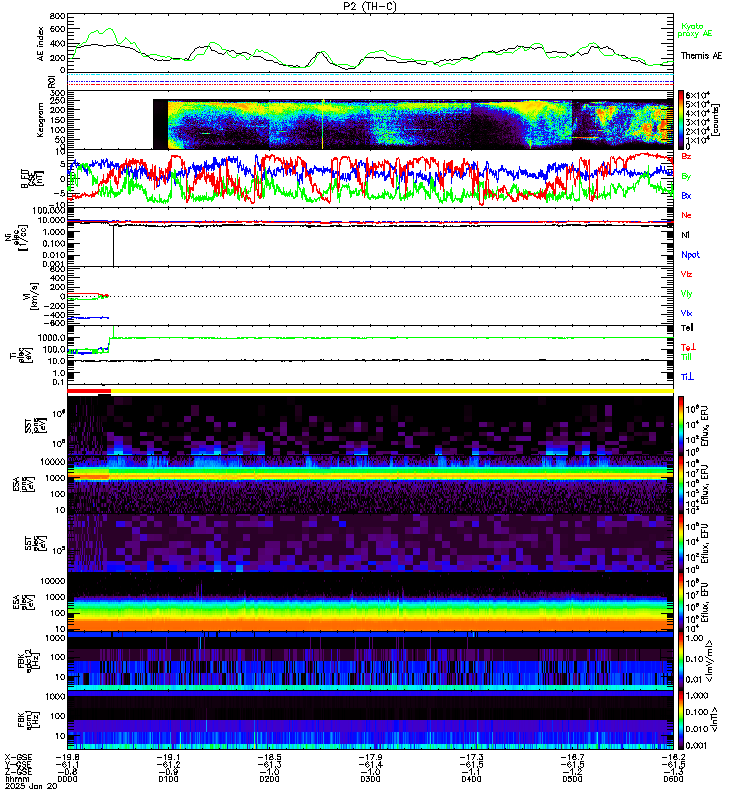750x800 pixels.
Task: Click the ESA ions Eflux color bar
Action: point(681,484)
